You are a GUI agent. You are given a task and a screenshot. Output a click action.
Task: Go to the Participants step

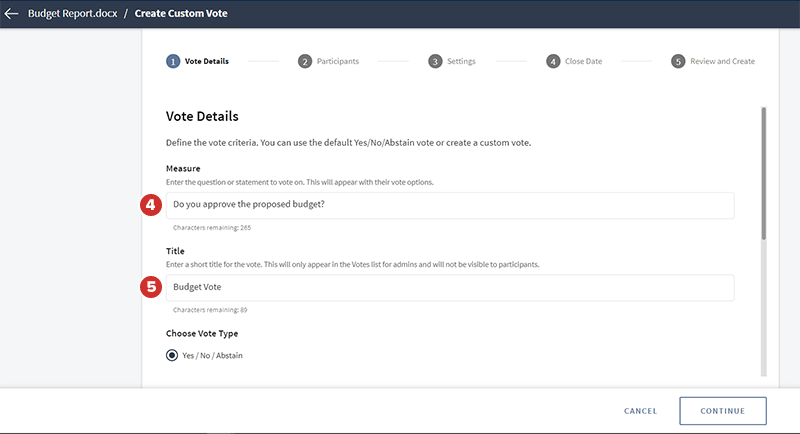(x=337, y=61)
